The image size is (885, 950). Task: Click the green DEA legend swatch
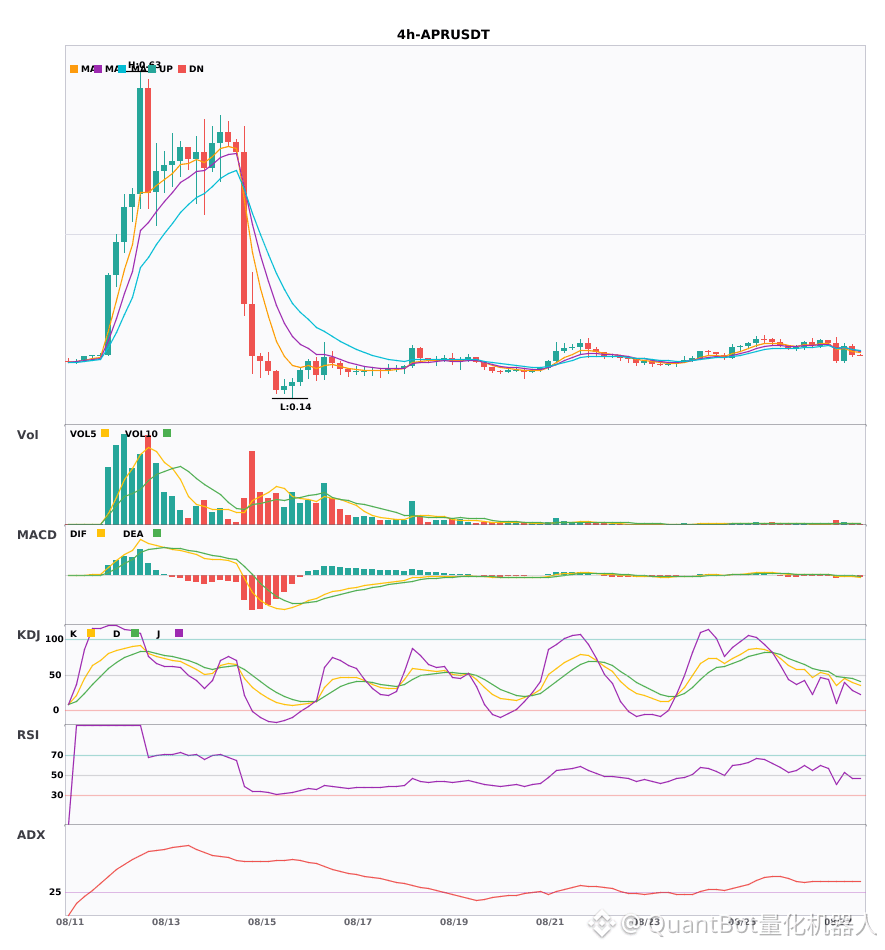(x=157, y=533)
